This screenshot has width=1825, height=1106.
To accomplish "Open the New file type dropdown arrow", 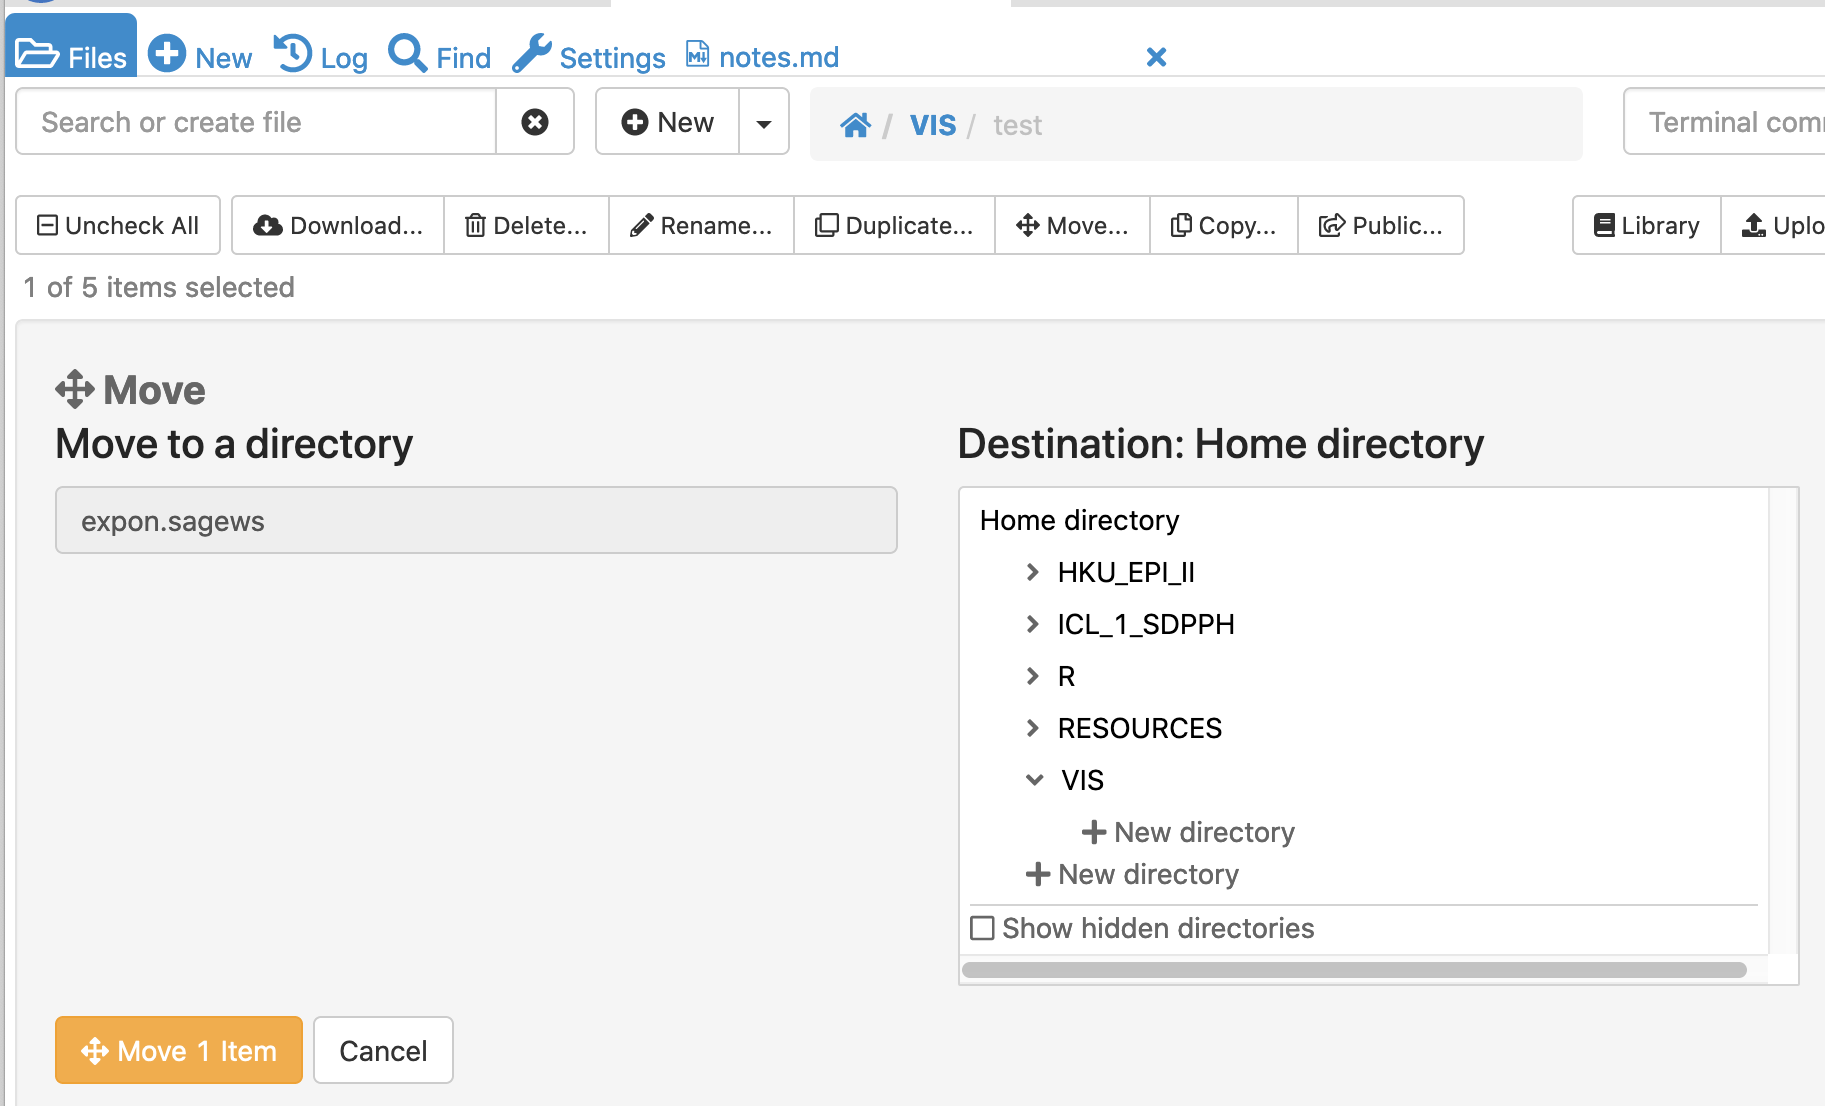I will [764, 123].
